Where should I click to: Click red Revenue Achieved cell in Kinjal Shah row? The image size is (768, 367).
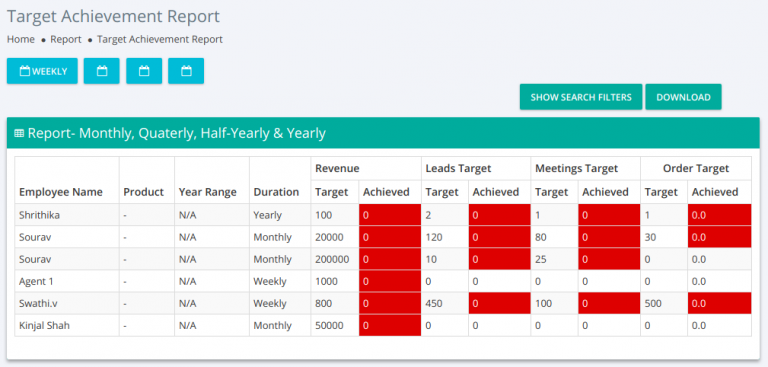click(390, 325)
